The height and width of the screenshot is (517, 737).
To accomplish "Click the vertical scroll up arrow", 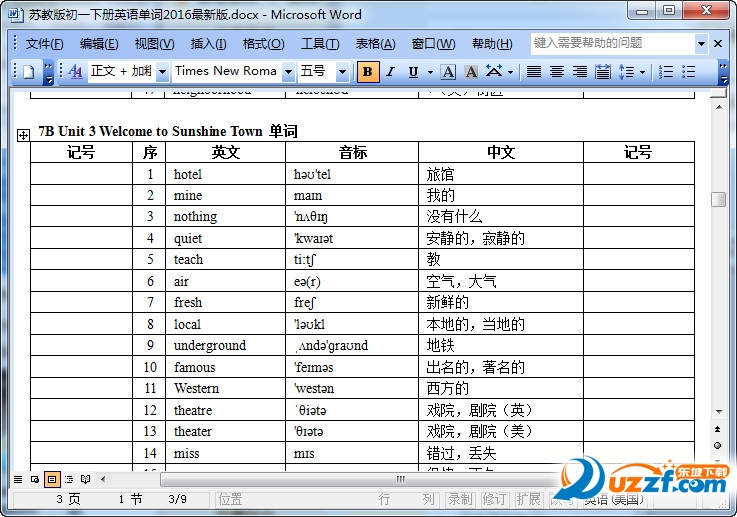I will (x=719, y=107).
